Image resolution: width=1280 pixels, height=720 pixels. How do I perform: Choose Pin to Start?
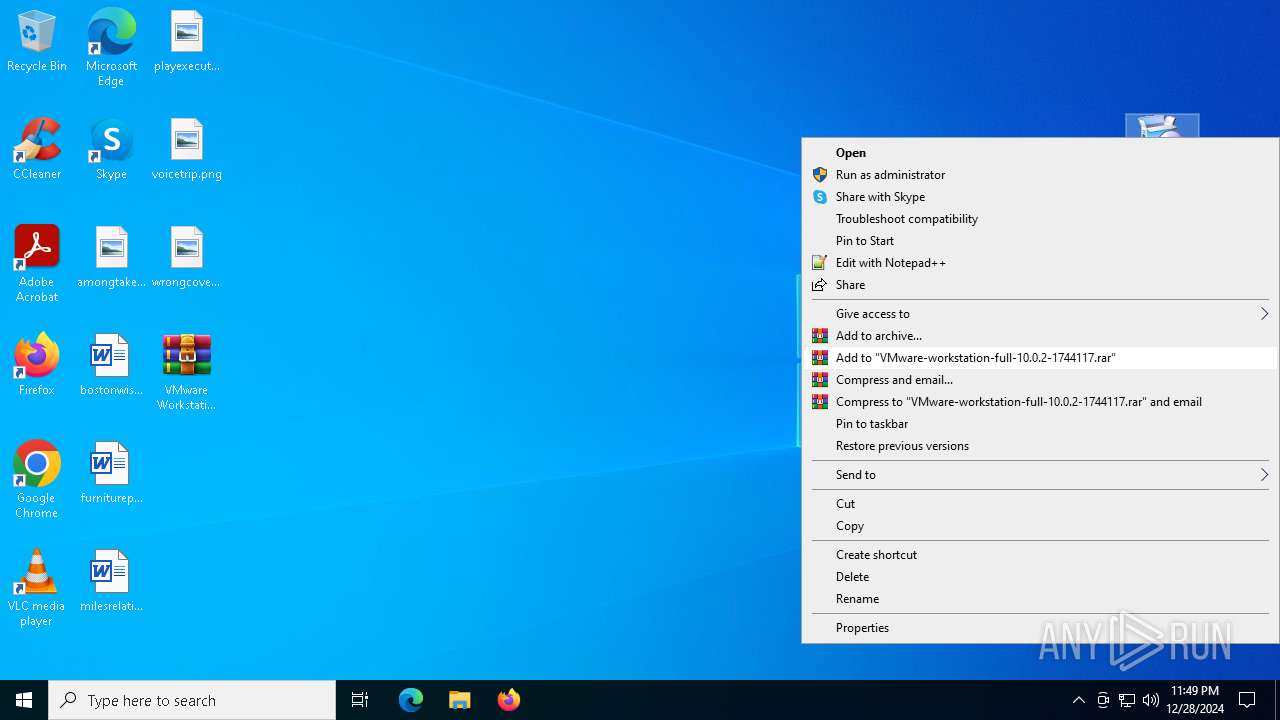click(x=1040, y=241)
